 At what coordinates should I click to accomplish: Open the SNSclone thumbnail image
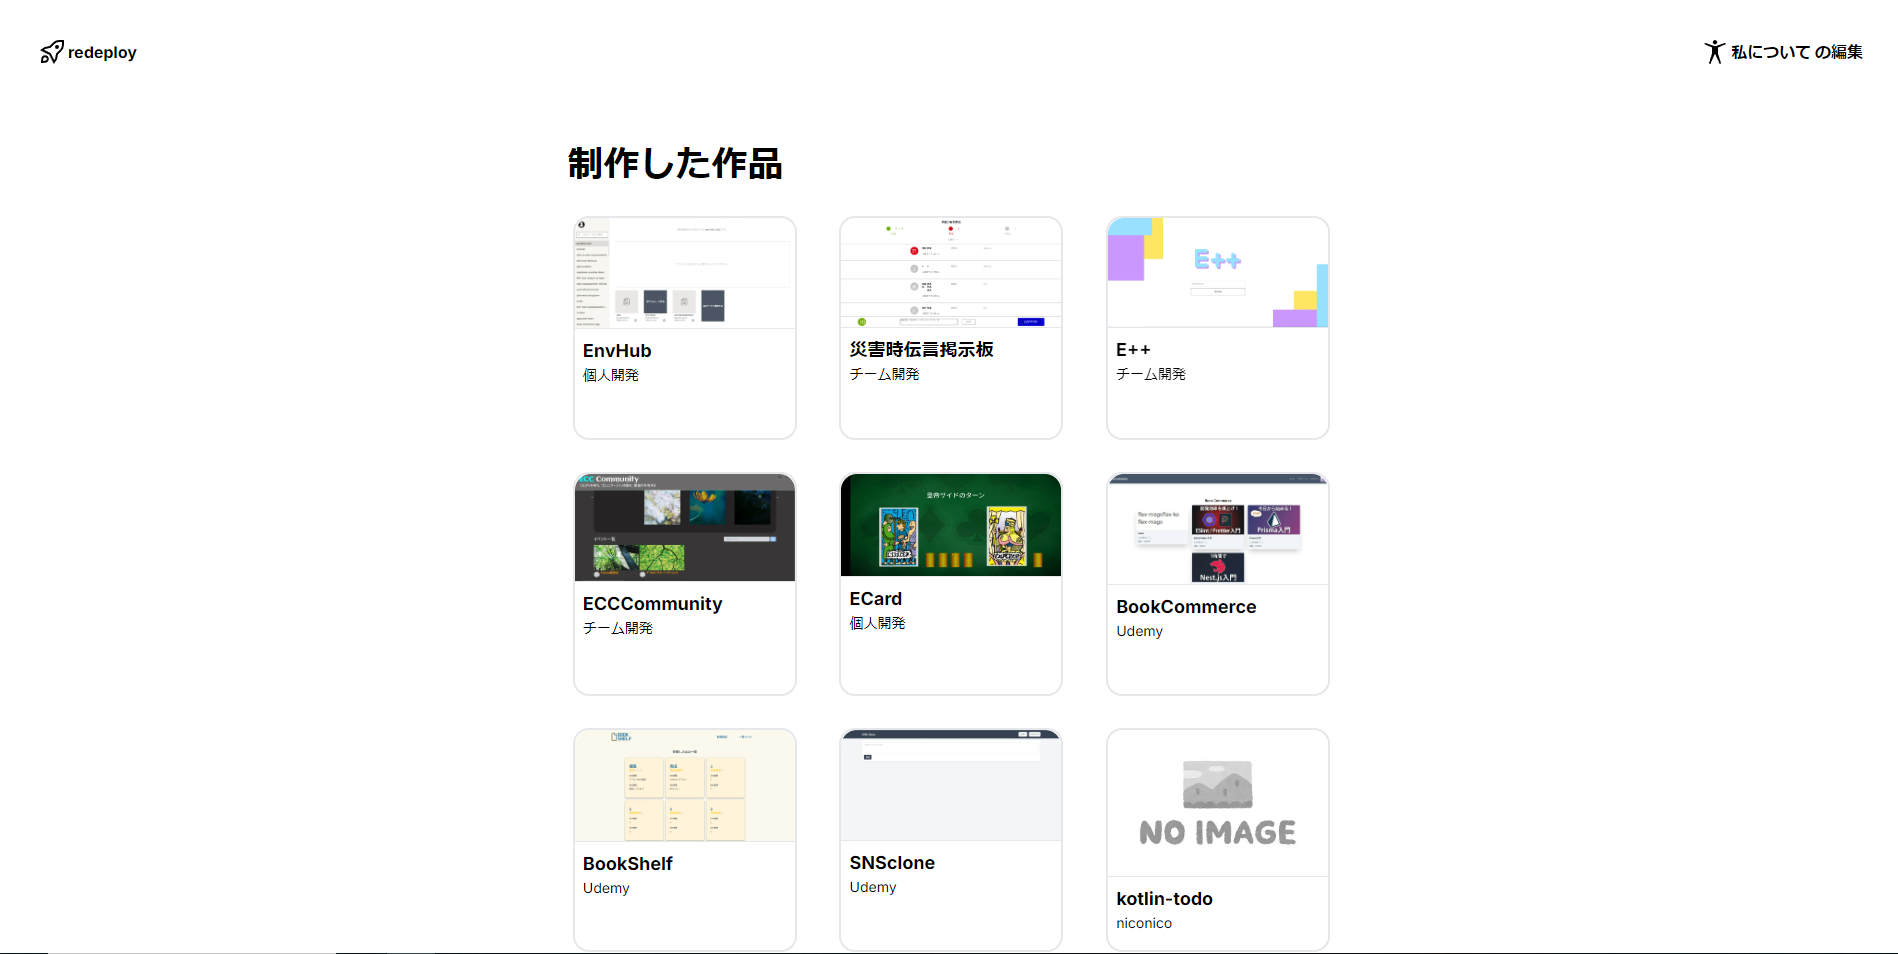pos(951,785)
